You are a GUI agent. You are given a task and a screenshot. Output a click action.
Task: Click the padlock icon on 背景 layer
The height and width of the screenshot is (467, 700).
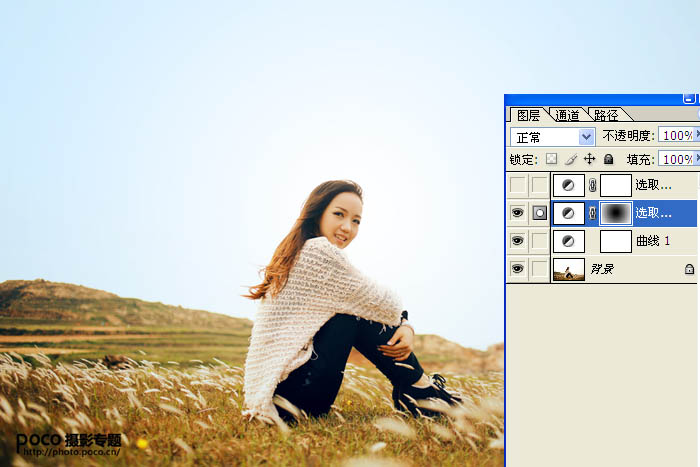[x=689, y=269]
